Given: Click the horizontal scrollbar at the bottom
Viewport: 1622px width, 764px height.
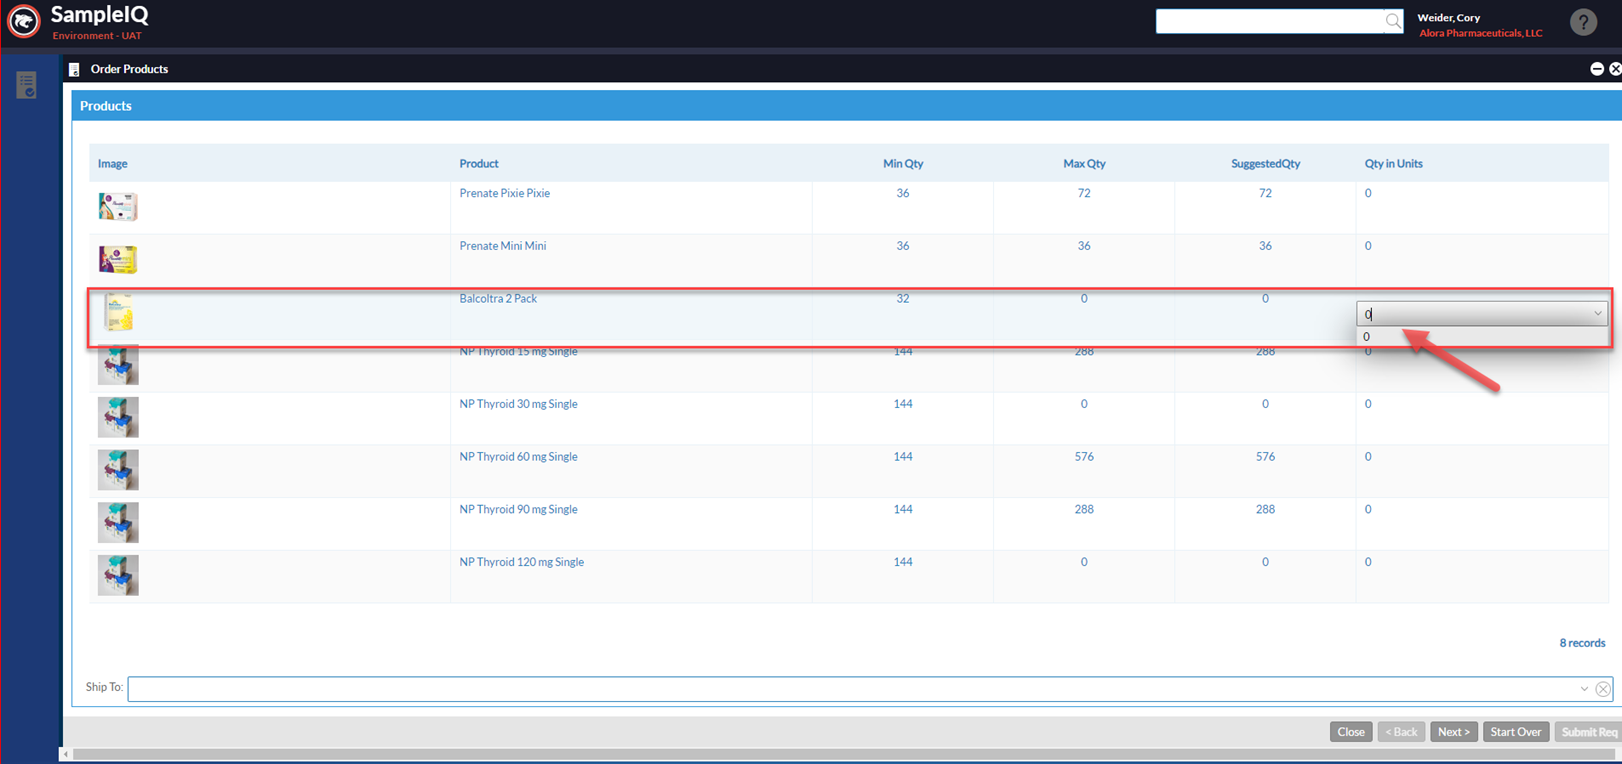Looking at the screenshot, I should click(845, 754).
